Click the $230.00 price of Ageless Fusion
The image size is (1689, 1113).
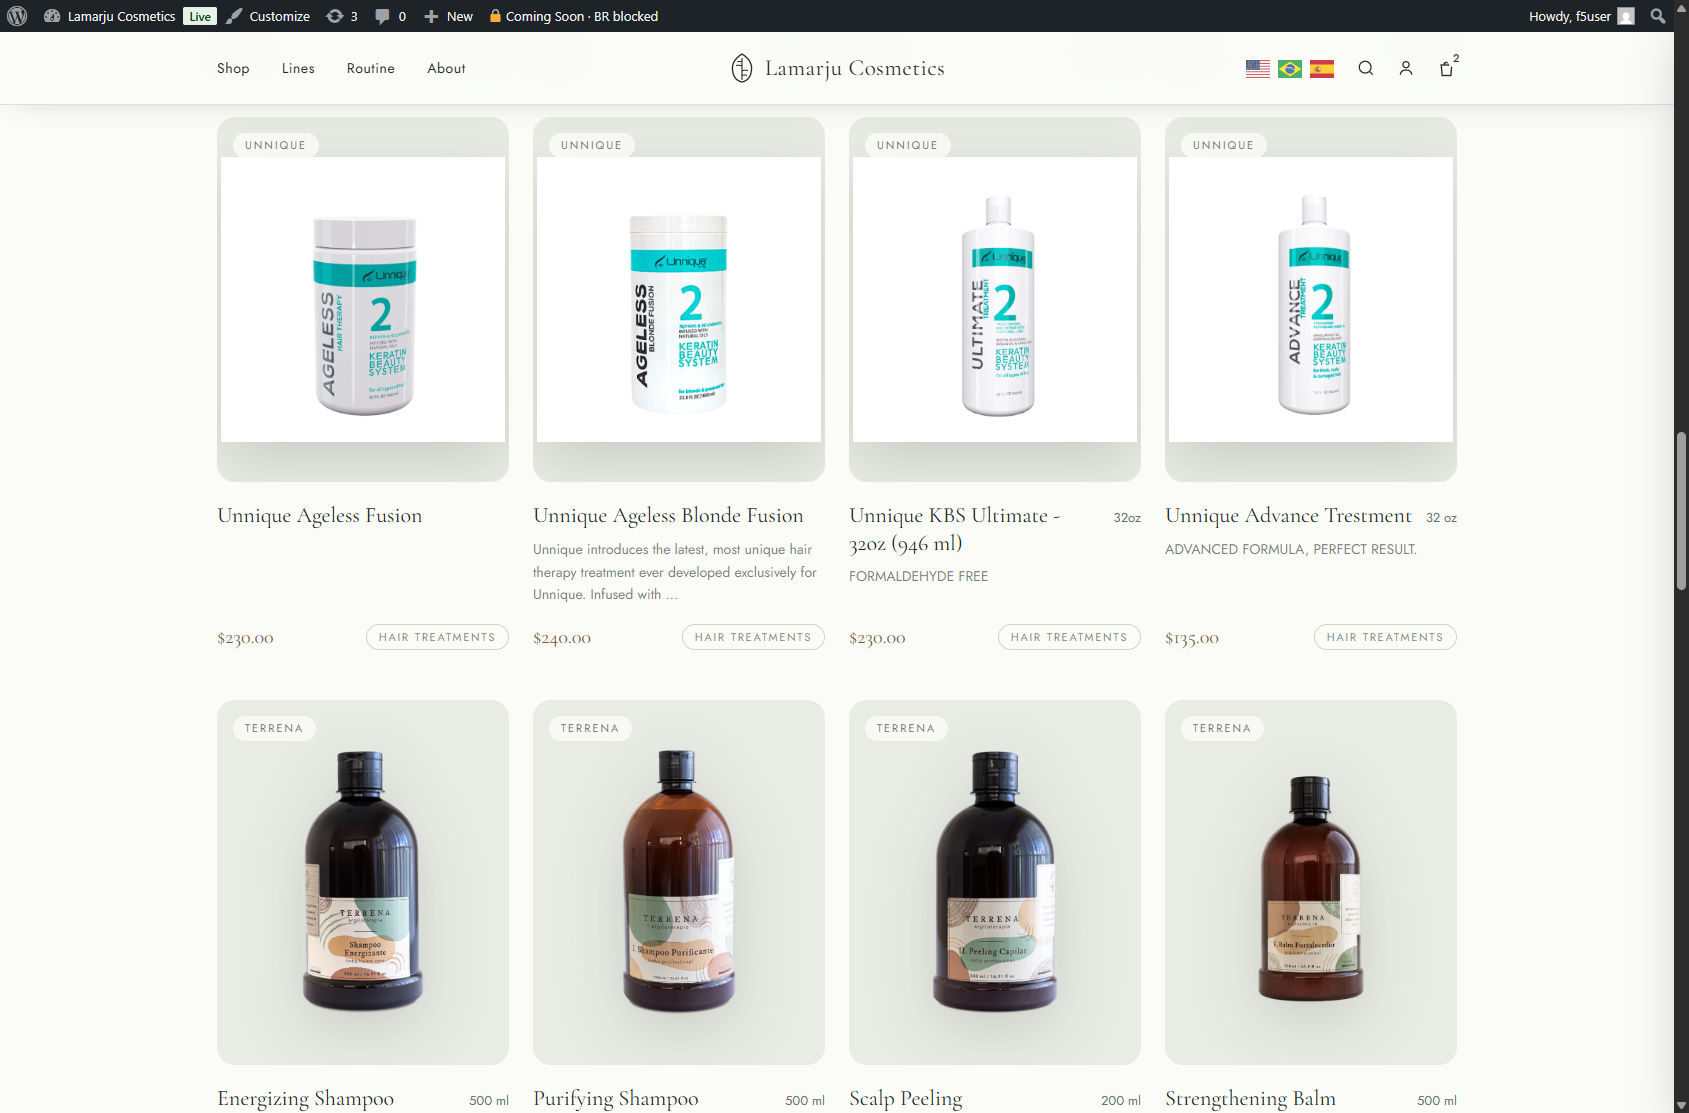(245, 638)
